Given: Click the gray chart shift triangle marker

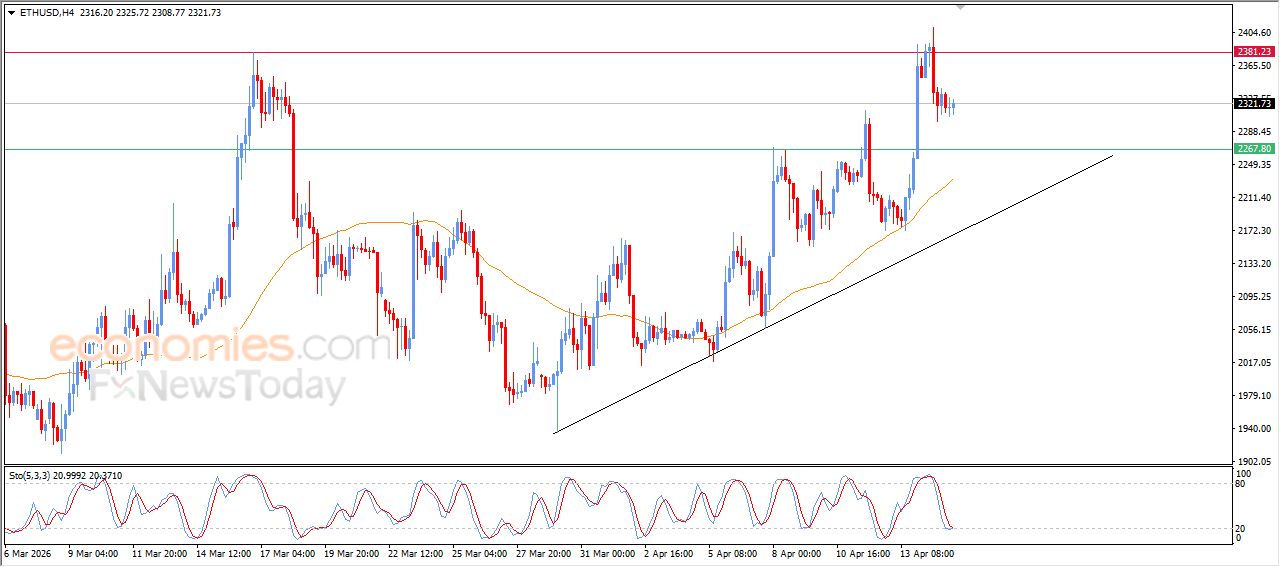Looking at the screenshot, I should coord(961,7).
